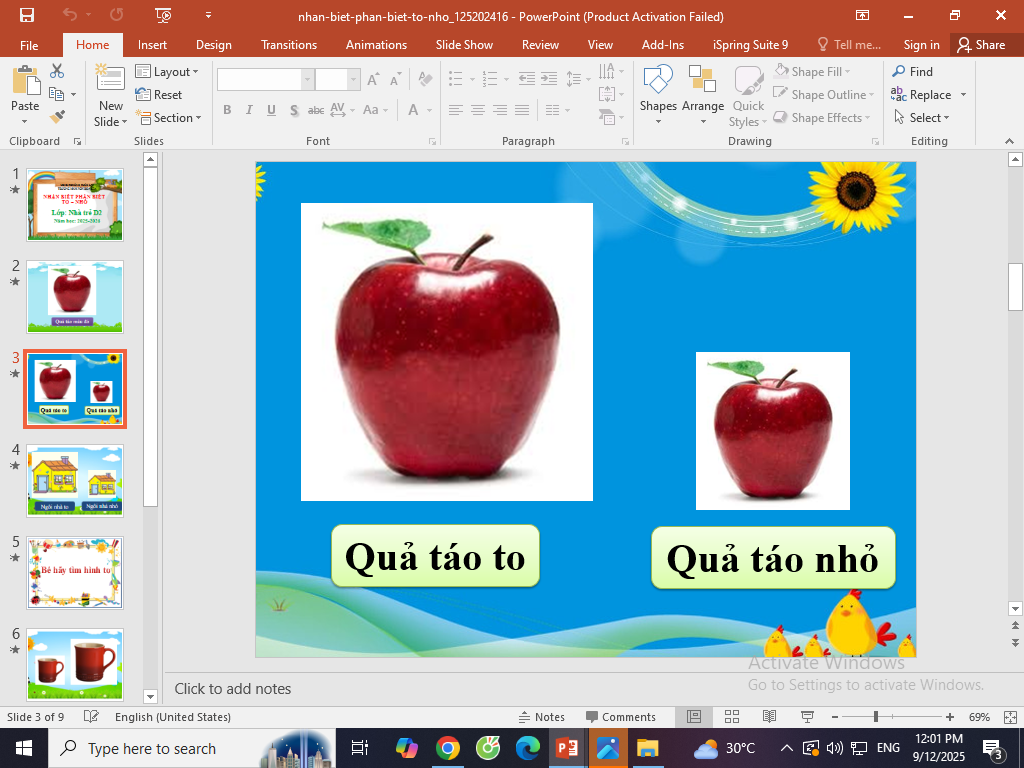Viewport: 1024px width, 768px height.
Task: Open the Shapes gallery
Action: 658,92
